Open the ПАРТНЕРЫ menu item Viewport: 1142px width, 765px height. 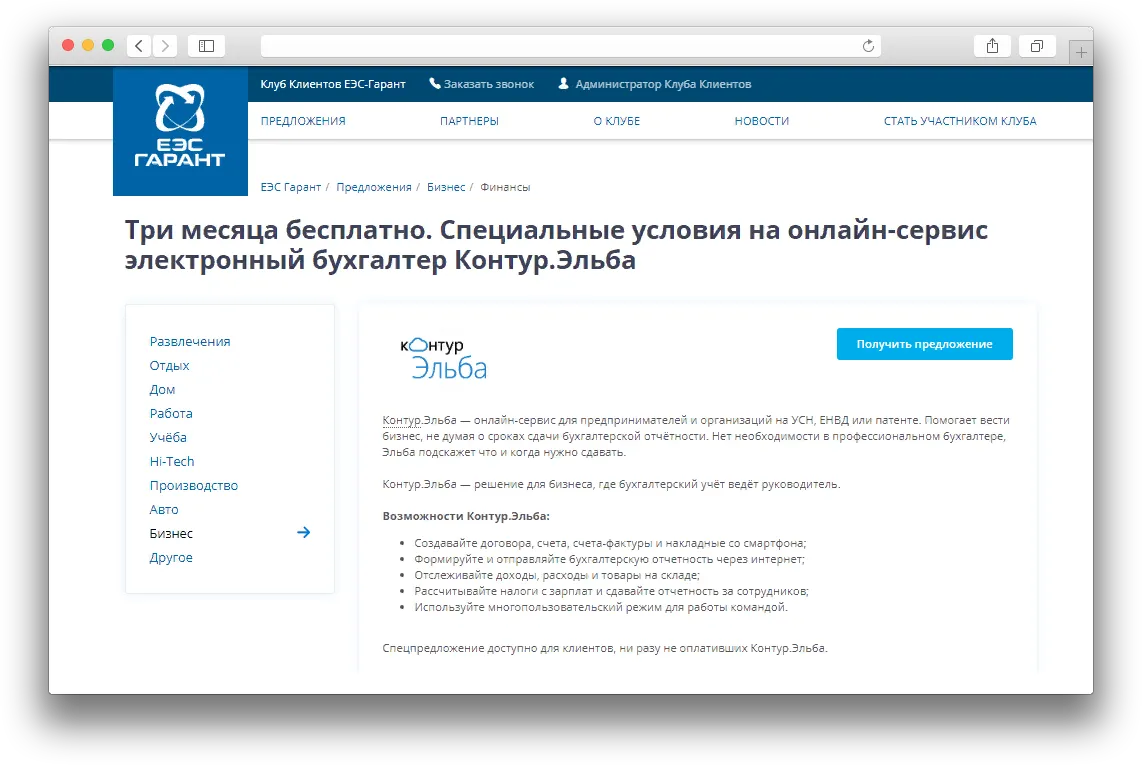tap(469, 121)
